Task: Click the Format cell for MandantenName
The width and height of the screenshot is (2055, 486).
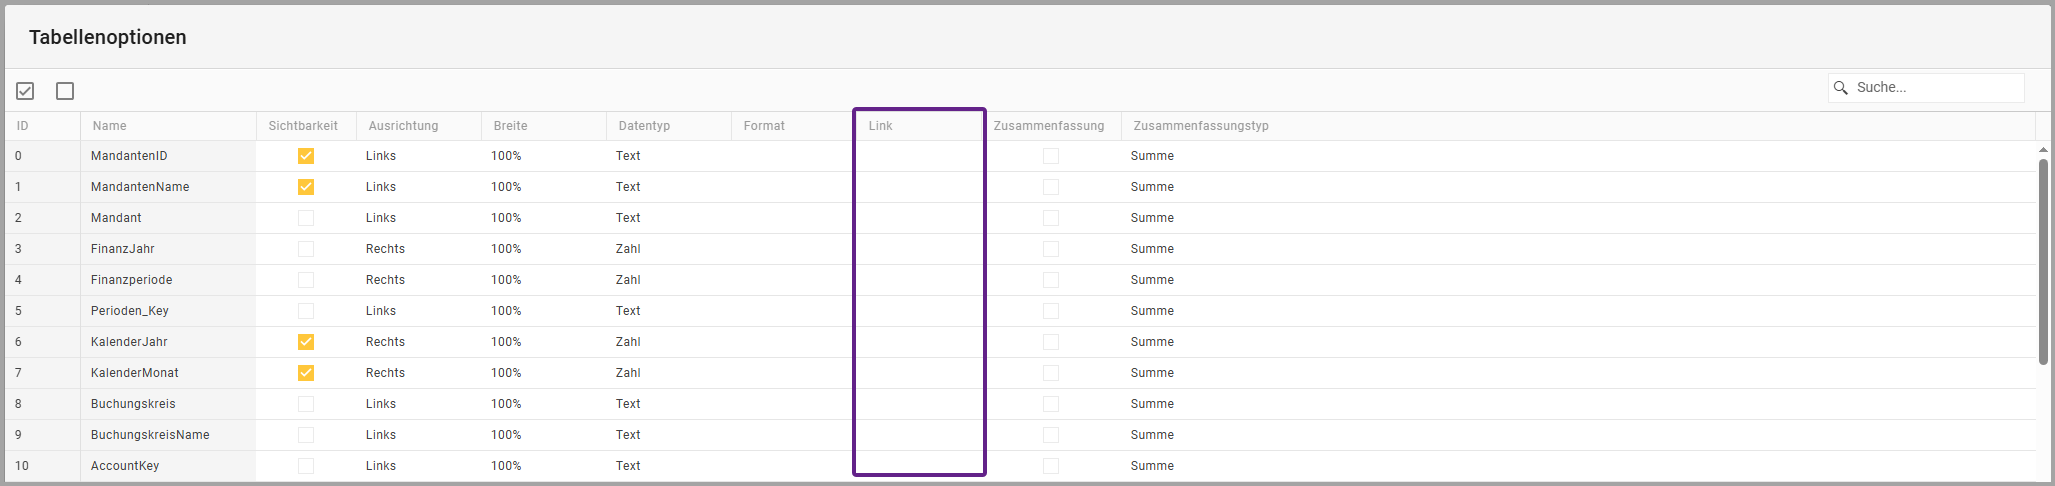Action: click(x=791, y=187)
